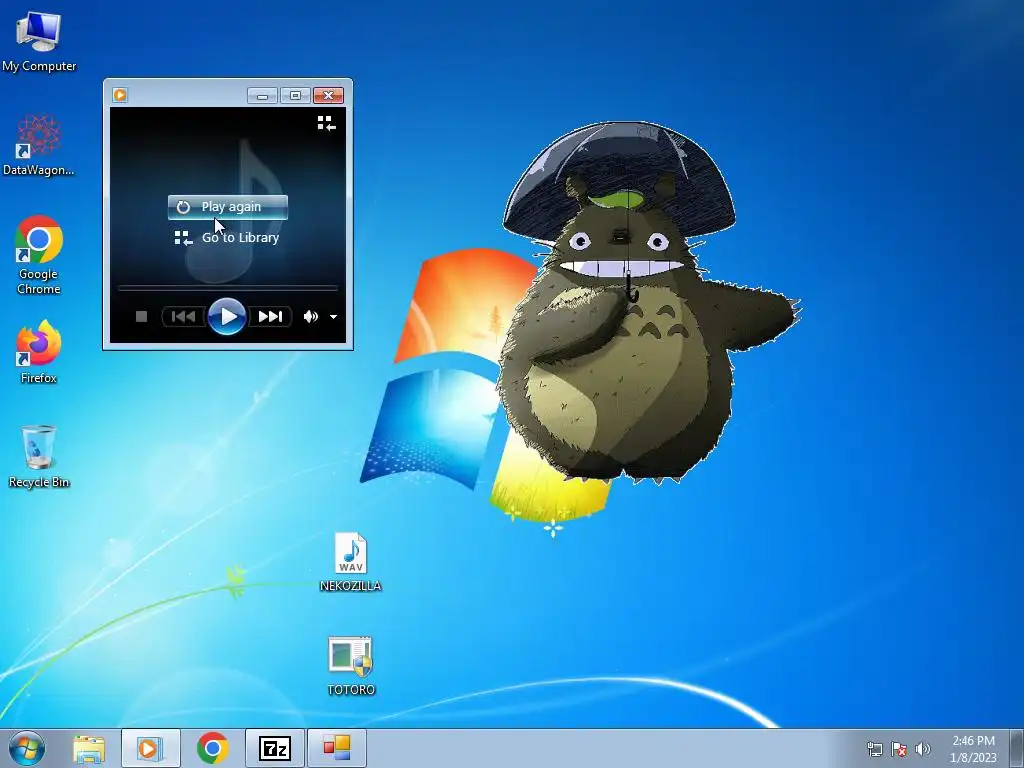Open the Windows Start menu orb
The height and width of the screenshot is (768, 1024).
point(27,748)
